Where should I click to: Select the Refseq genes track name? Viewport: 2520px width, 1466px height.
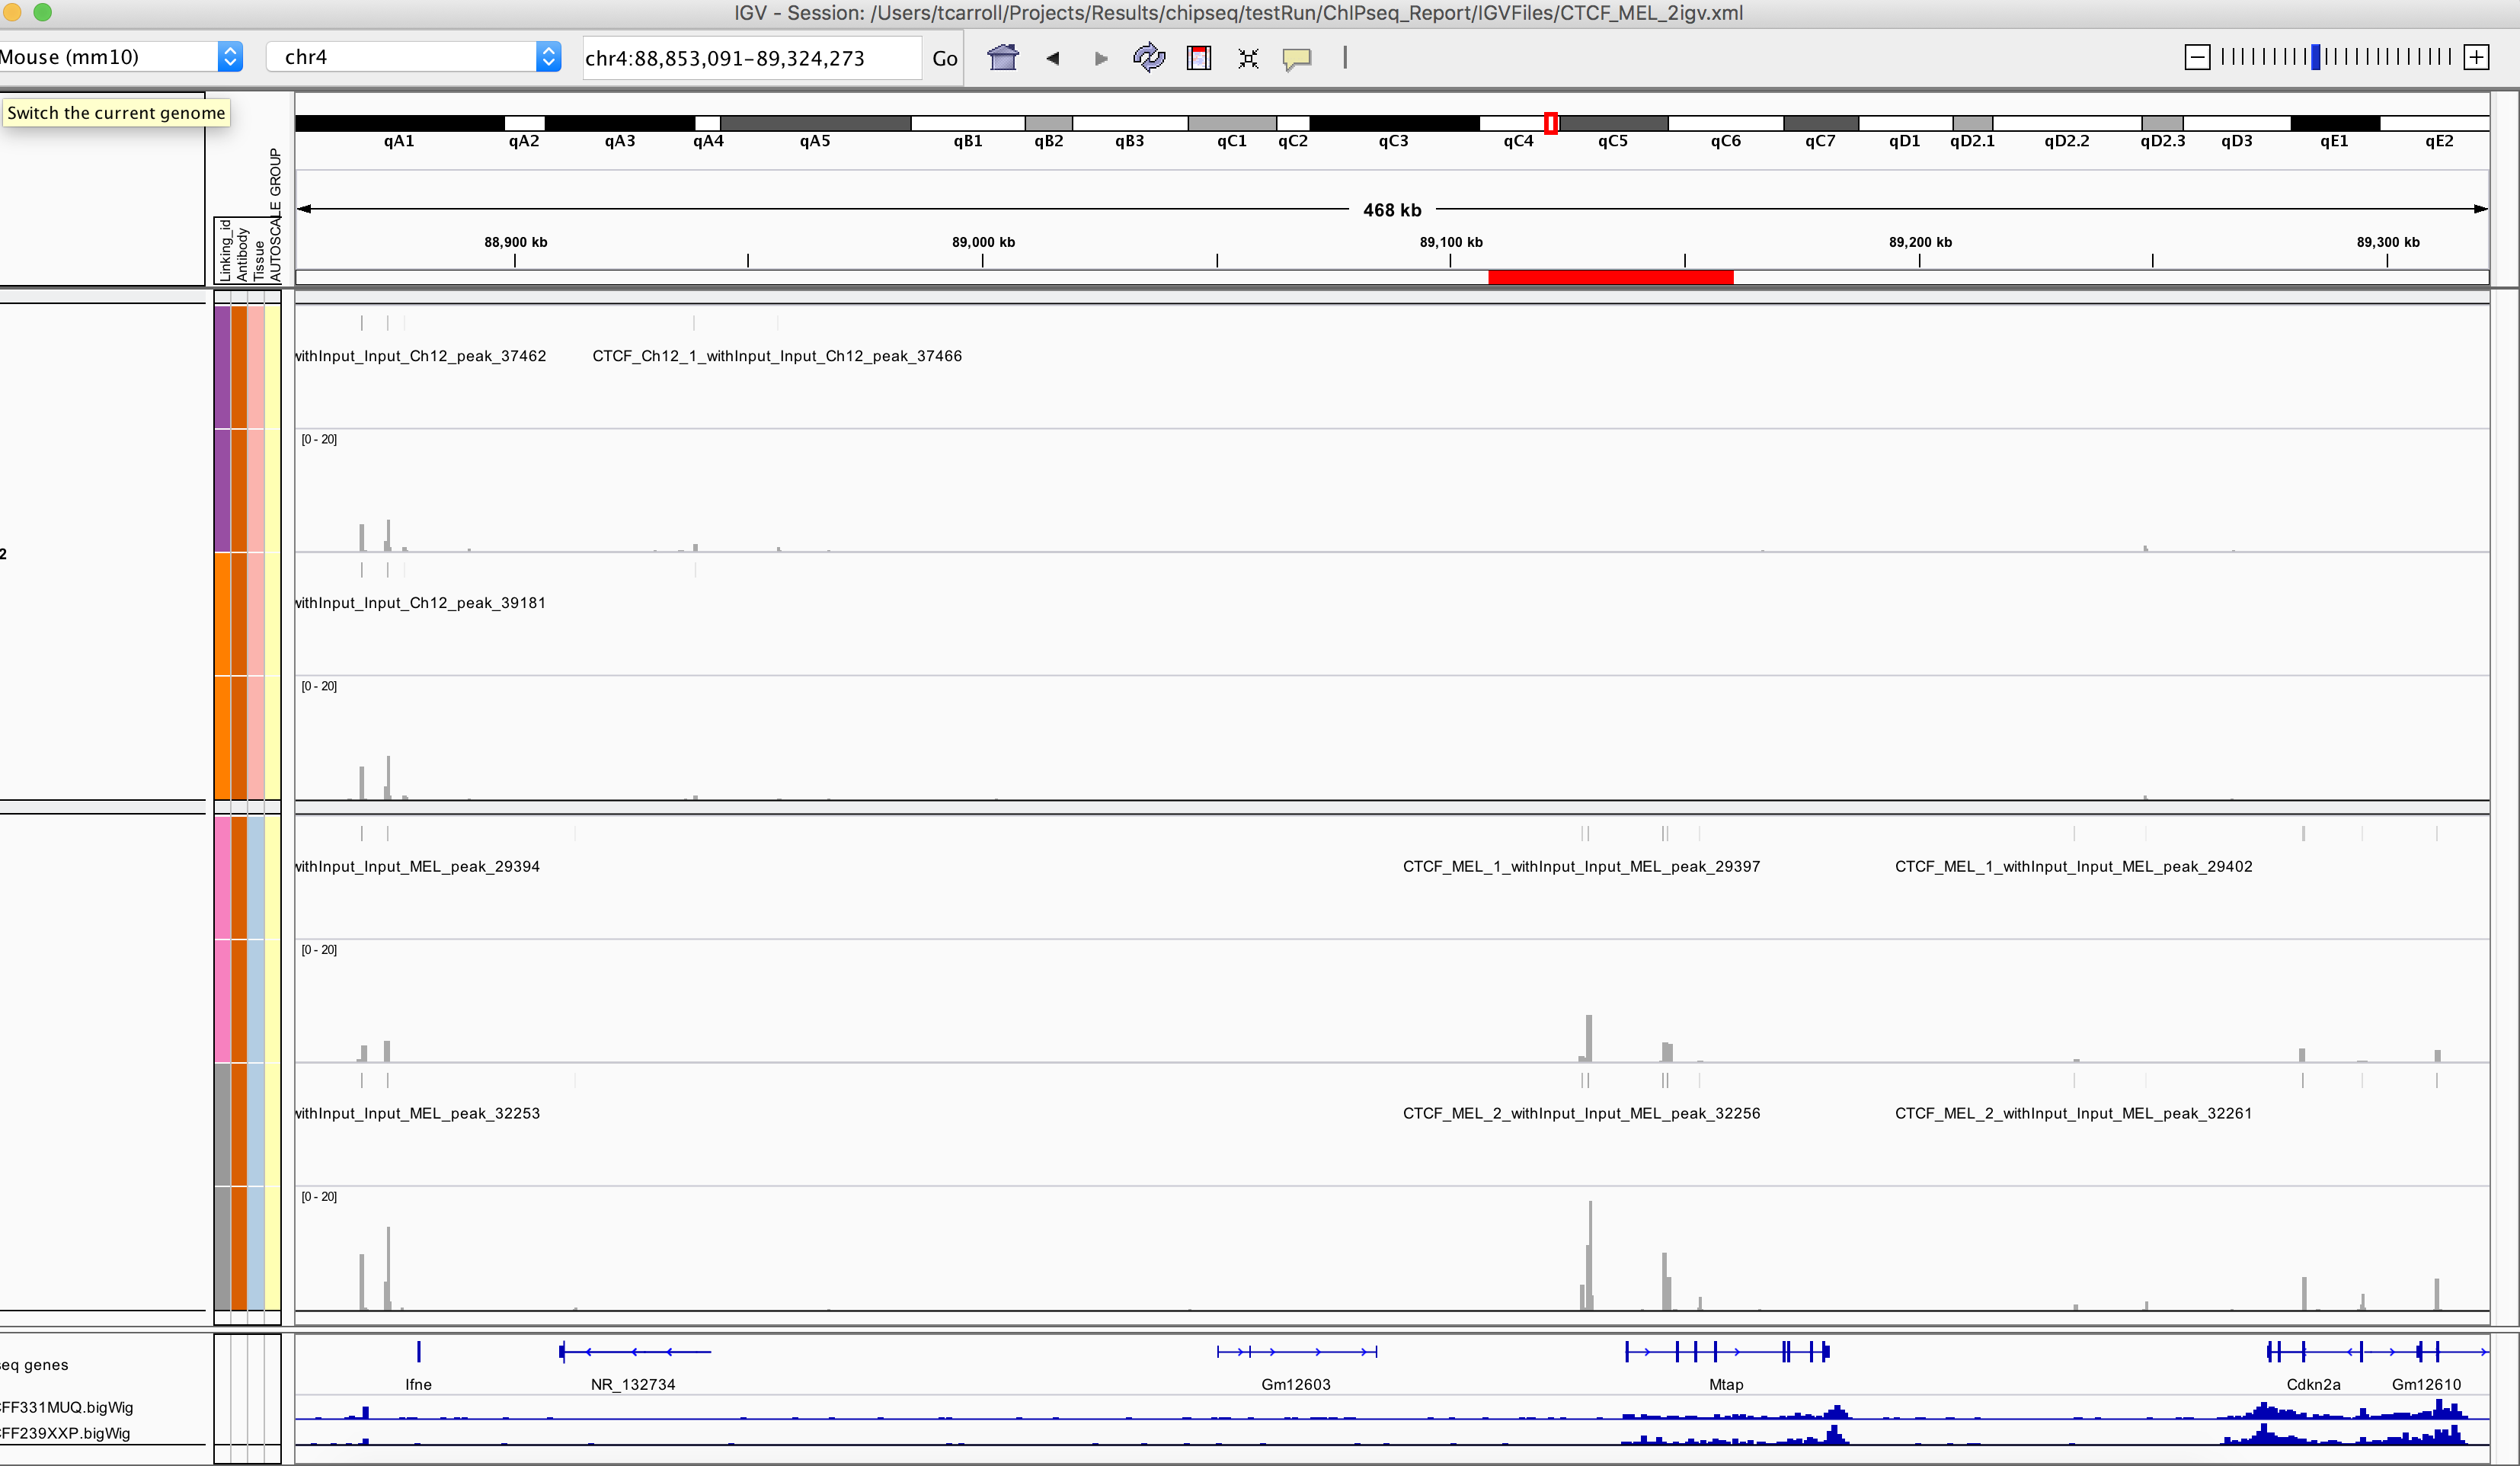pyautogui.click(x=35, y=1365)
